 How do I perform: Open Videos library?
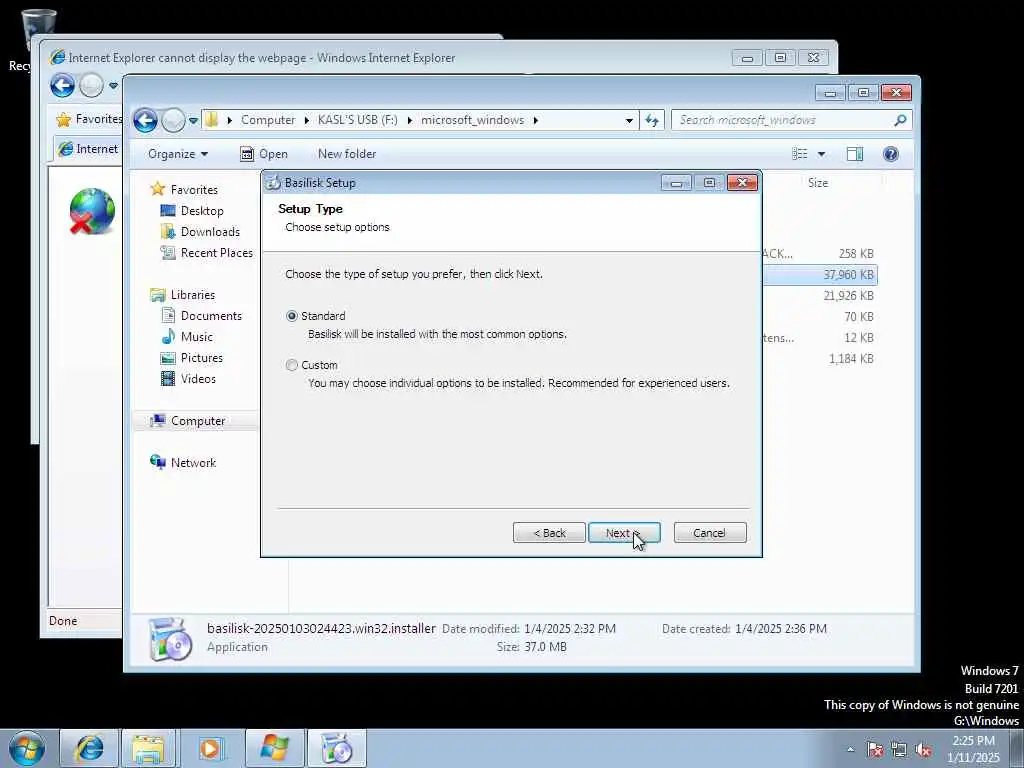pos(198,379)
